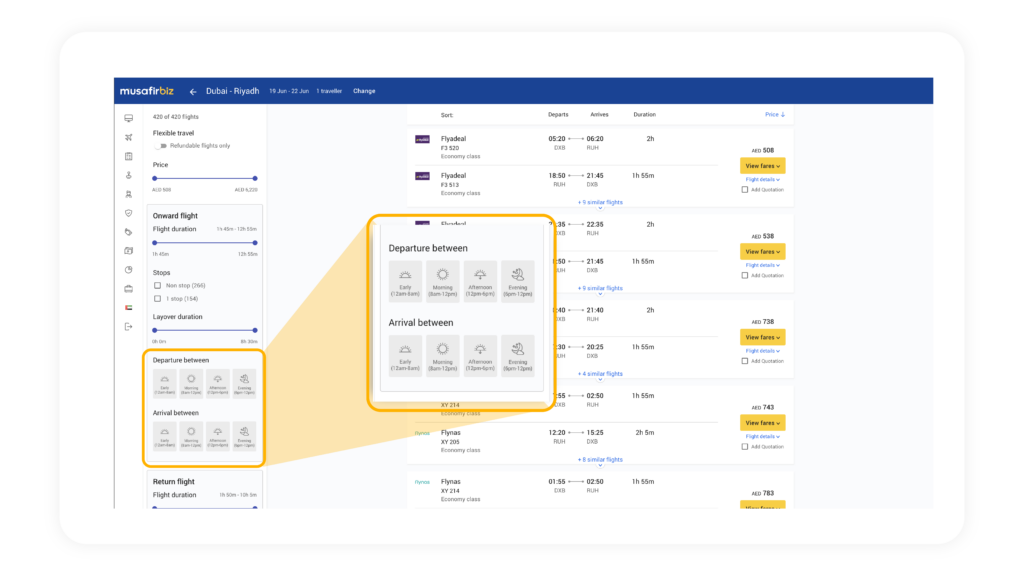
Task: Select Early arrival time in left filter panel
Action: [x=165, y=436]
